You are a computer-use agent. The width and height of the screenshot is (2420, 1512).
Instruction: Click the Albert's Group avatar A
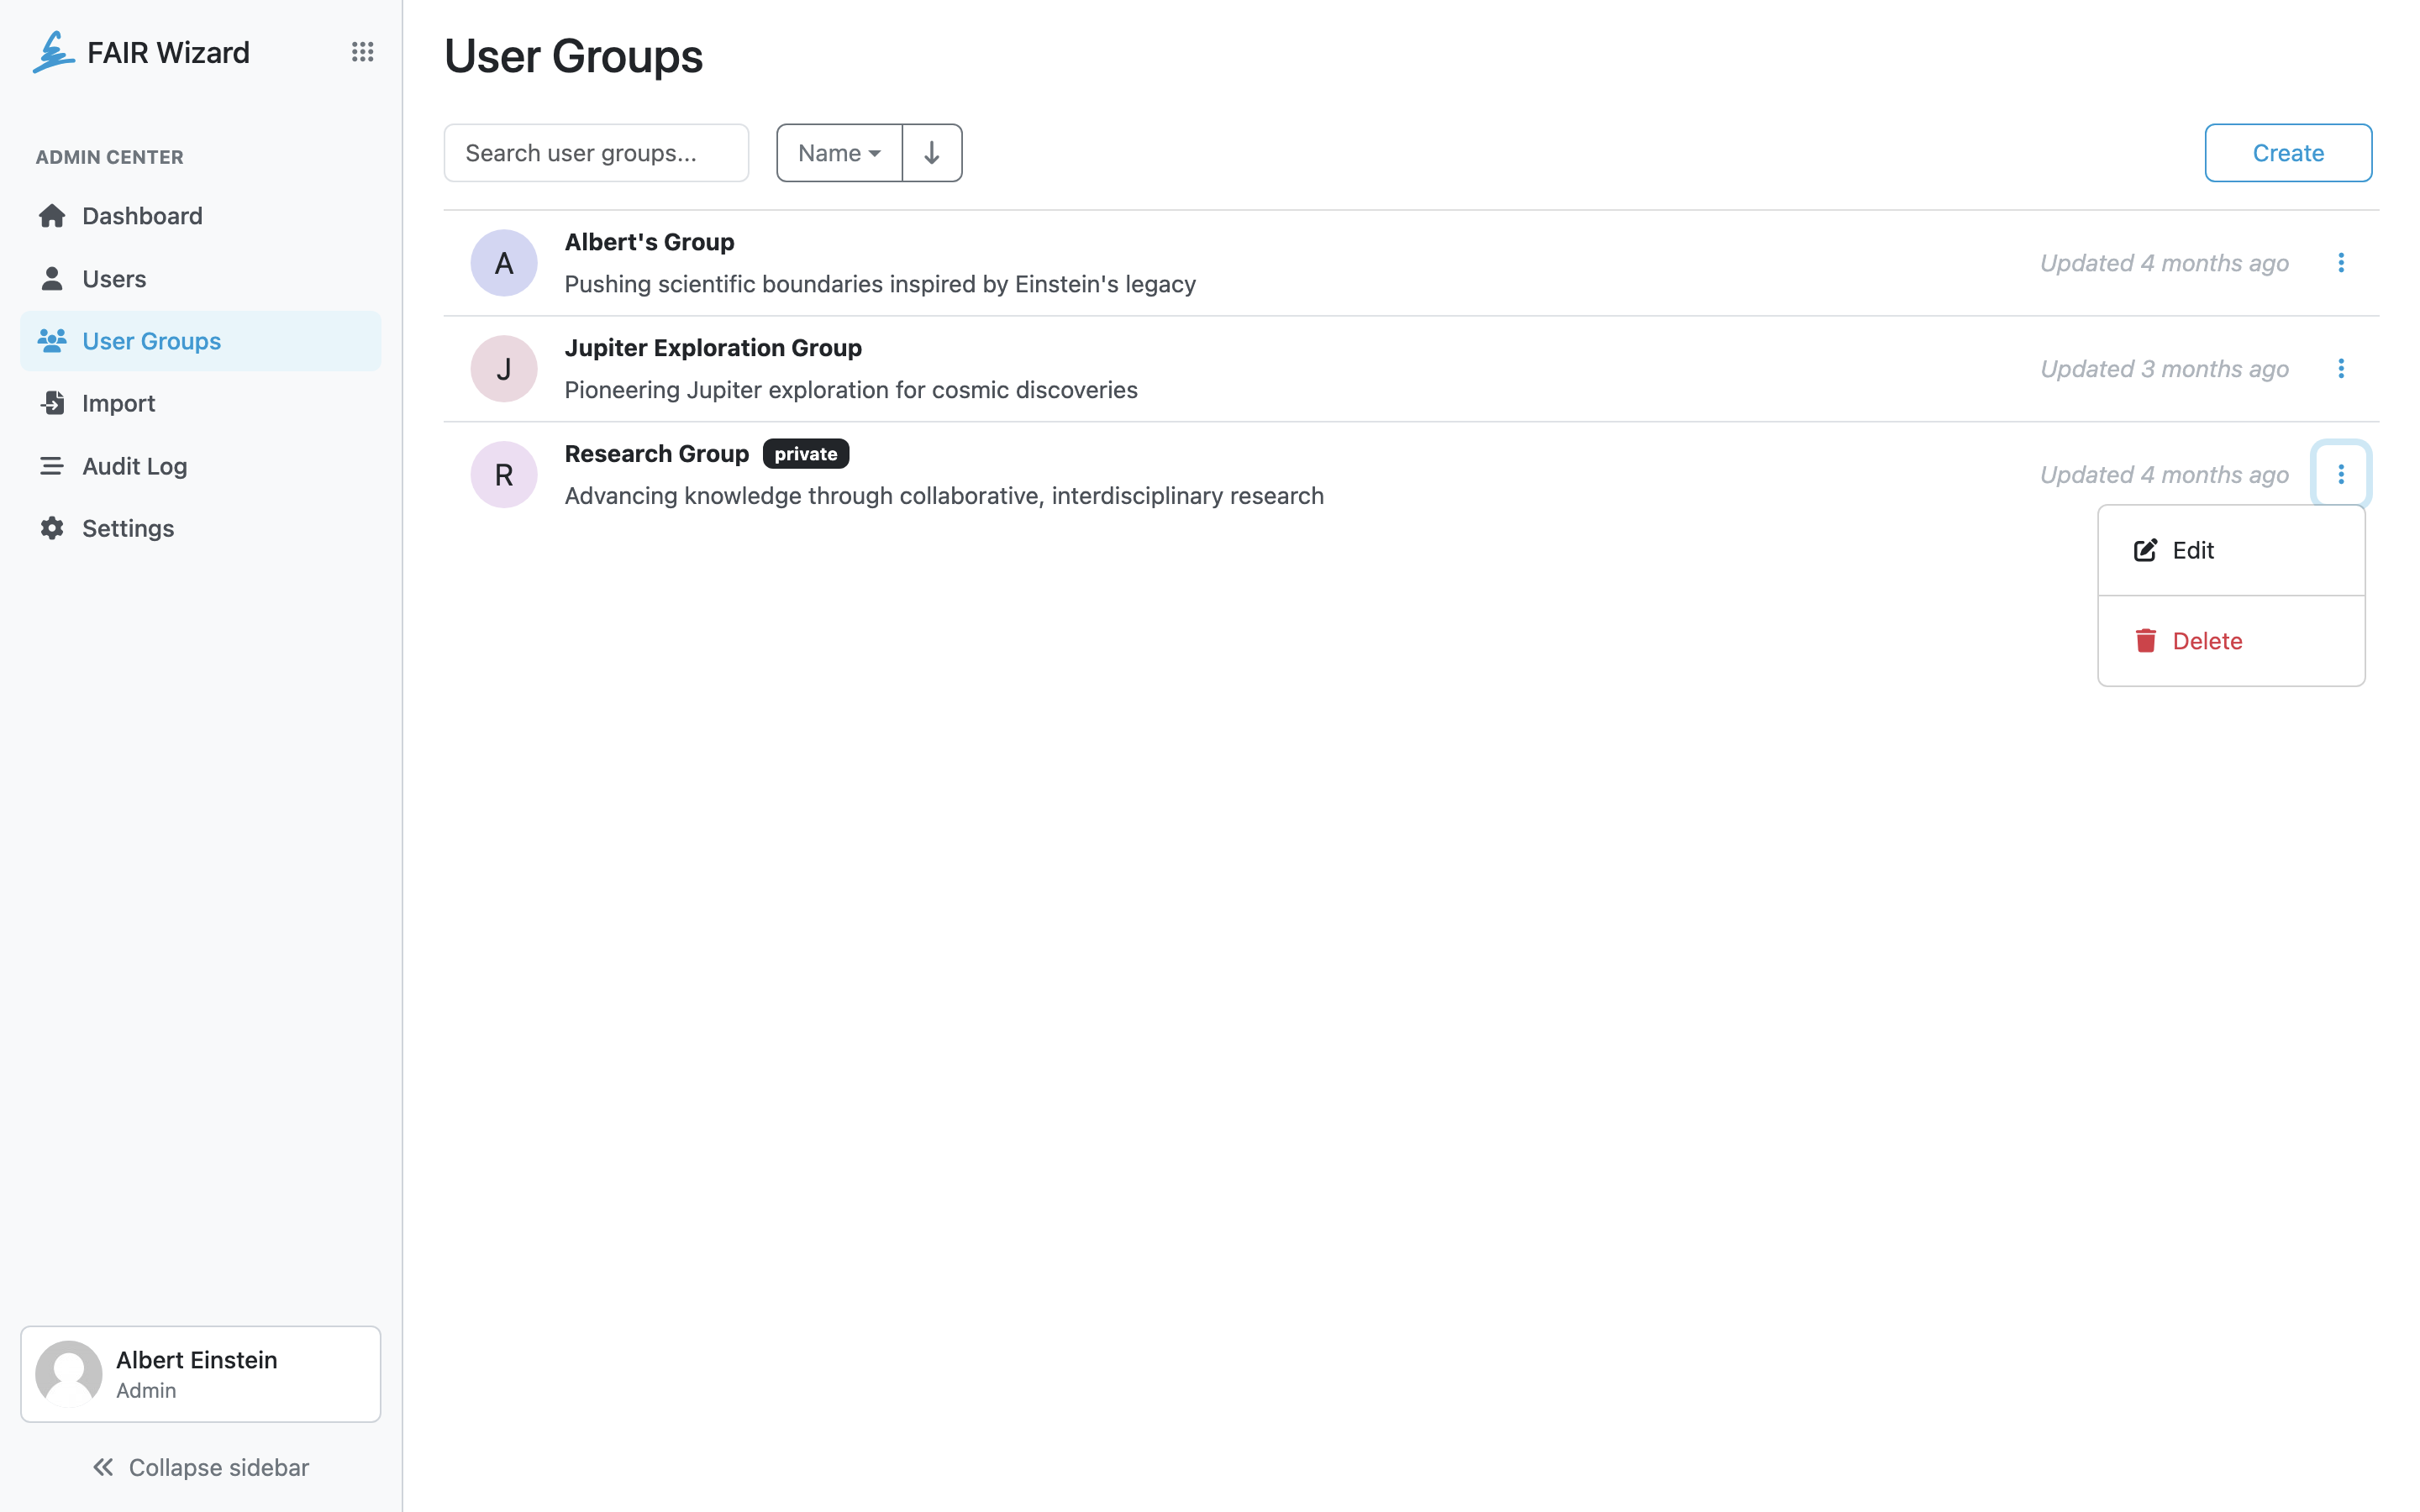click(x=504, y=263)
